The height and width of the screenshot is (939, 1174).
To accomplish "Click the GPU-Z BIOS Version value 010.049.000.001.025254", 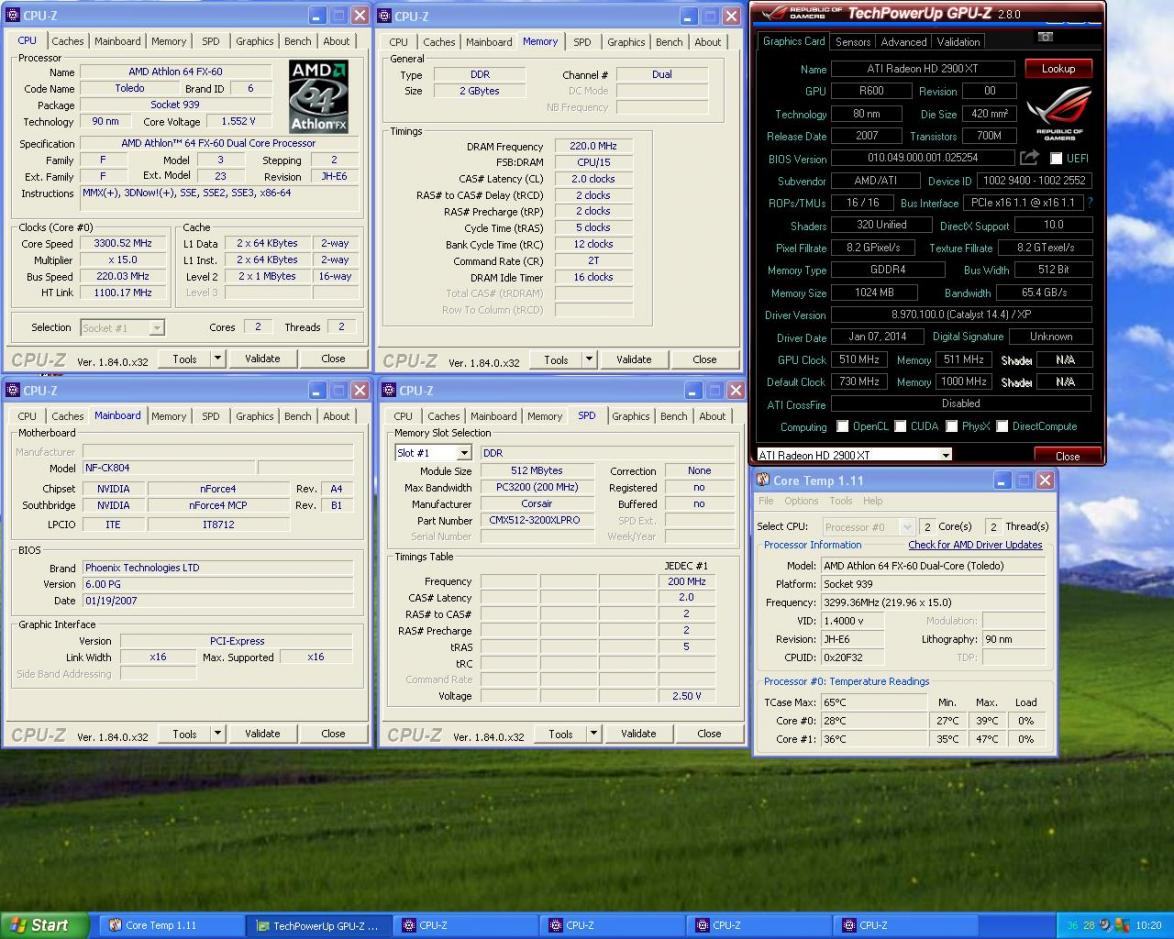I will click(922, 158).
